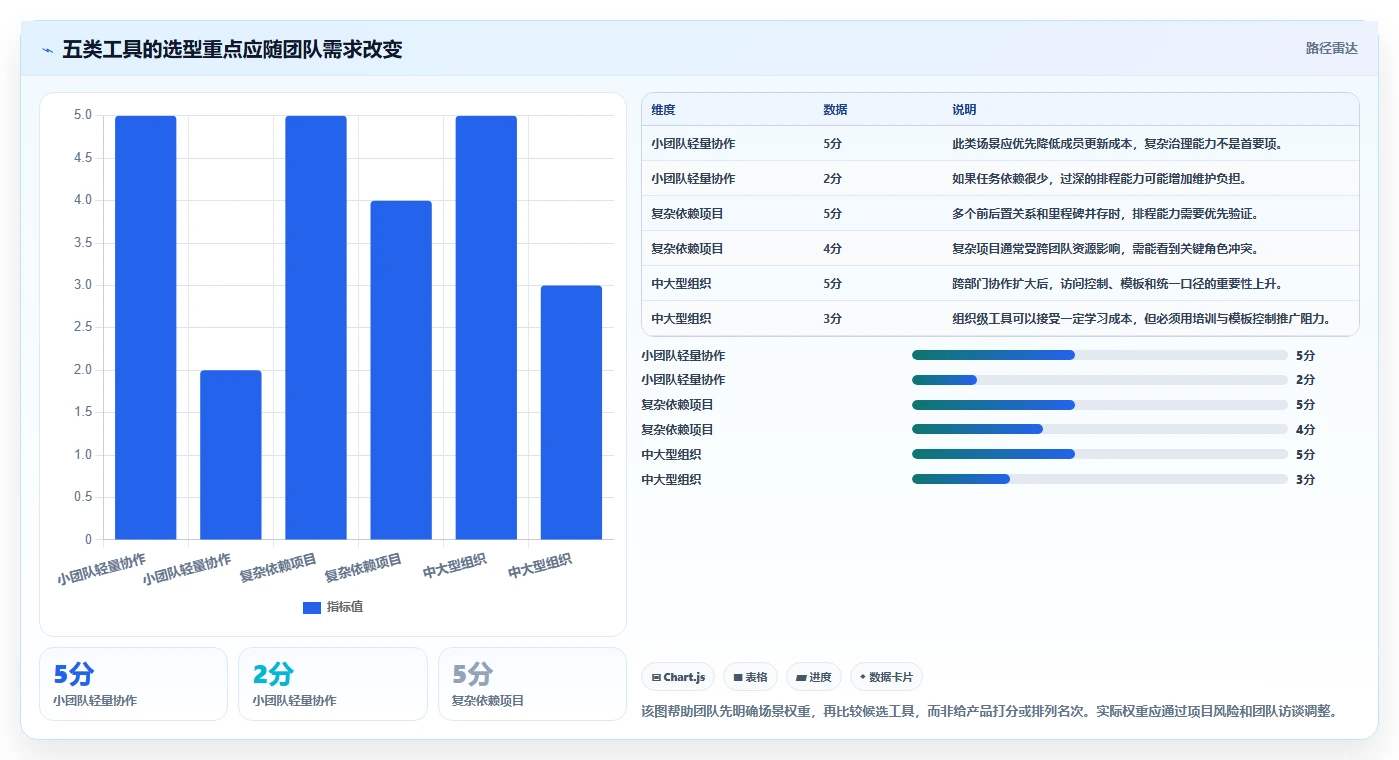
Task: Click the 4分 cell in the table
Action: tap(832, 249)
